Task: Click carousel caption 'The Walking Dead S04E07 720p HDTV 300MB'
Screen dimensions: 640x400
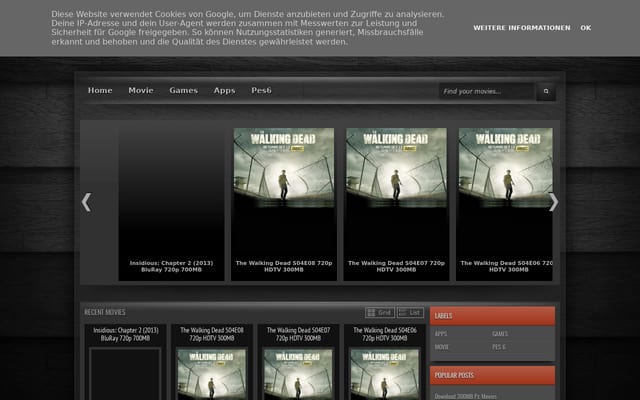Action: click(x=396, y=266)
